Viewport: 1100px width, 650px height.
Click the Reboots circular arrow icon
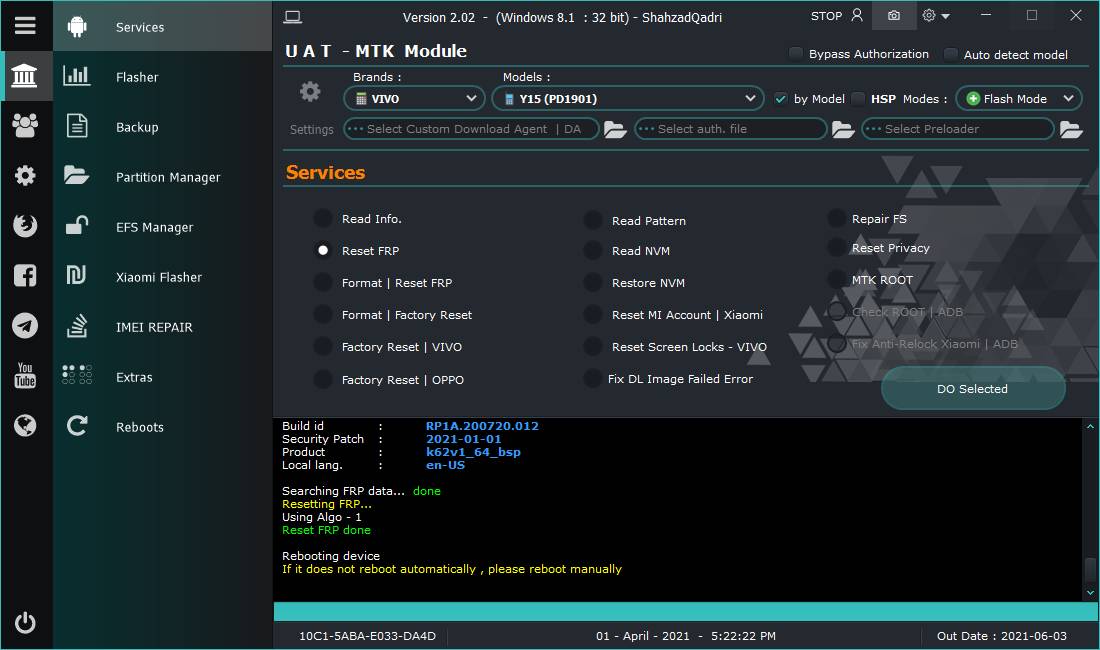click(76, 426)
